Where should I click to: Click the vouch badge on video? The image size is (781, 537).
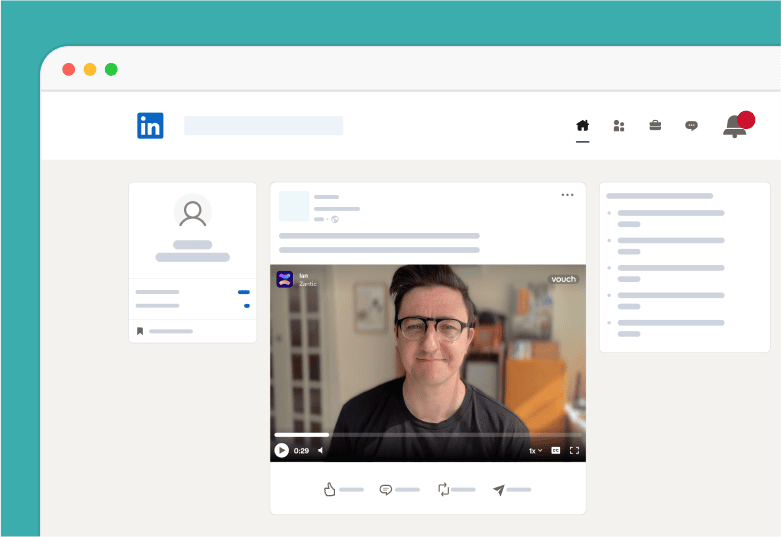[563, 279]
